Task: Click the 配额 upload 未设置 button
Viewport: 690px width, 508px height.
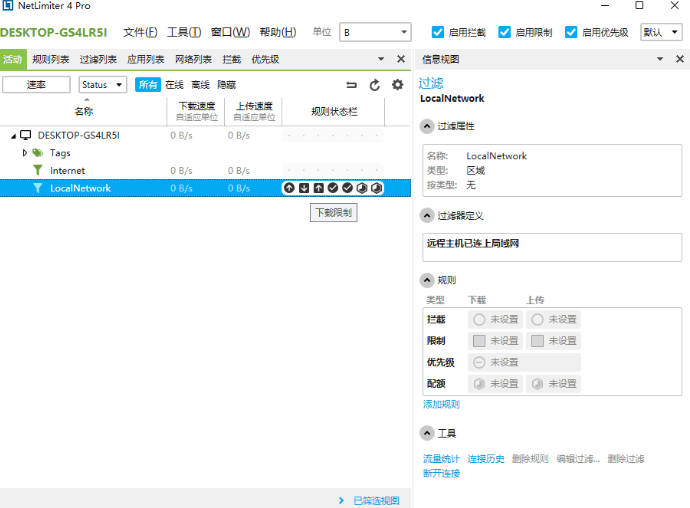Action: click(553, 384)
